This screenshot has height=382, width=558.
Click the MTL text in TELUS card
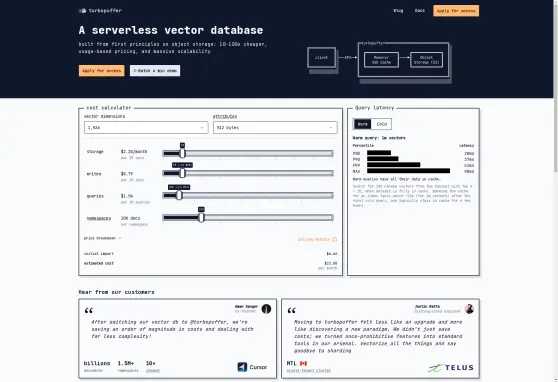[292, 363]
